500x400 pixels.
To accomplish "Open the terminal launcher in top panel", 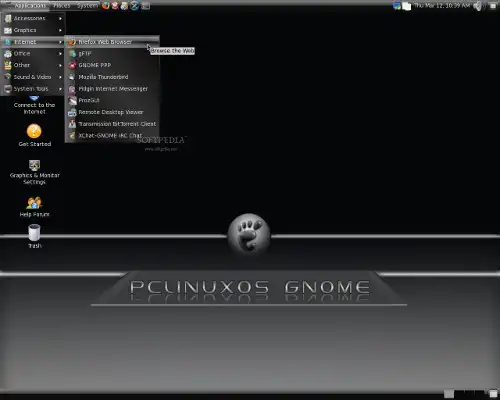I will [x=146, y=6].
